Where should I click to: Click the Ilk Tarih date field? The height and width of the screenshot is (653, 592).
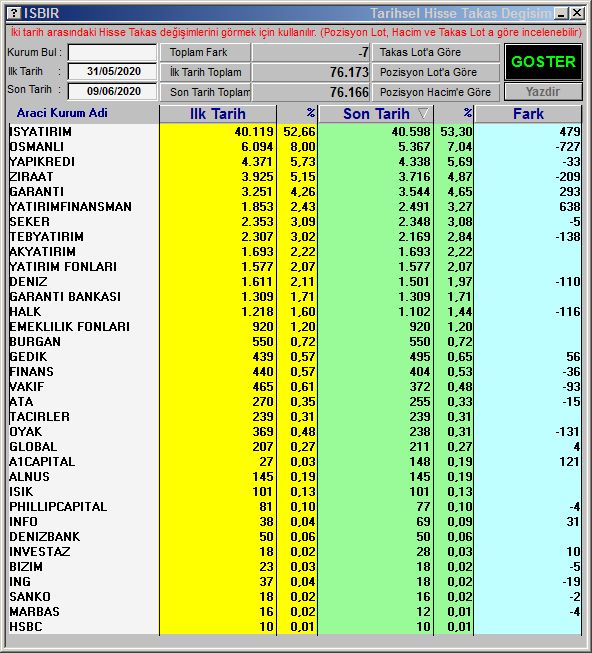(112, 71)
